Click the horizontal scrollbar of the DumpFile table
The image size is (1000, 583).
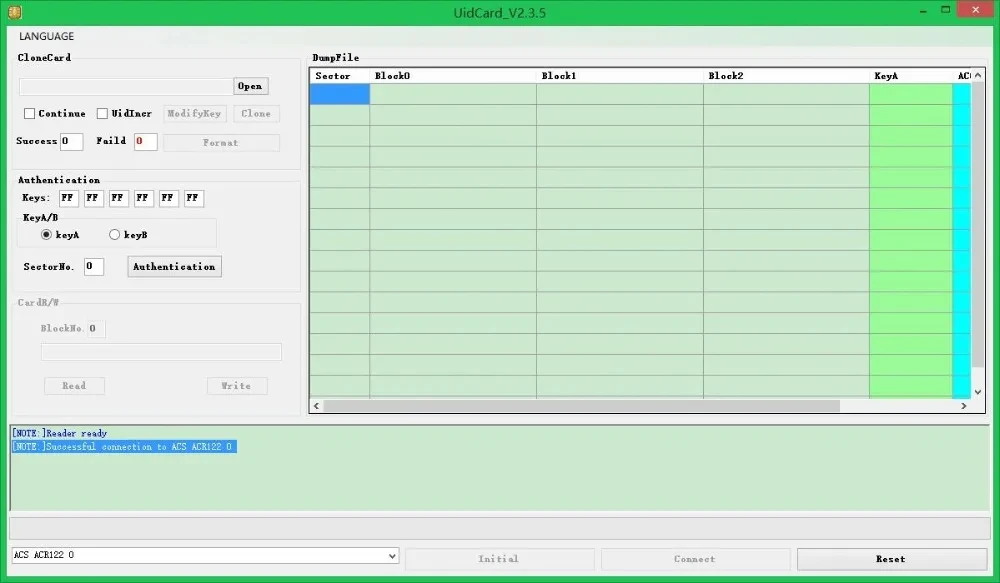pyautogui.click(x=582, y=406)
